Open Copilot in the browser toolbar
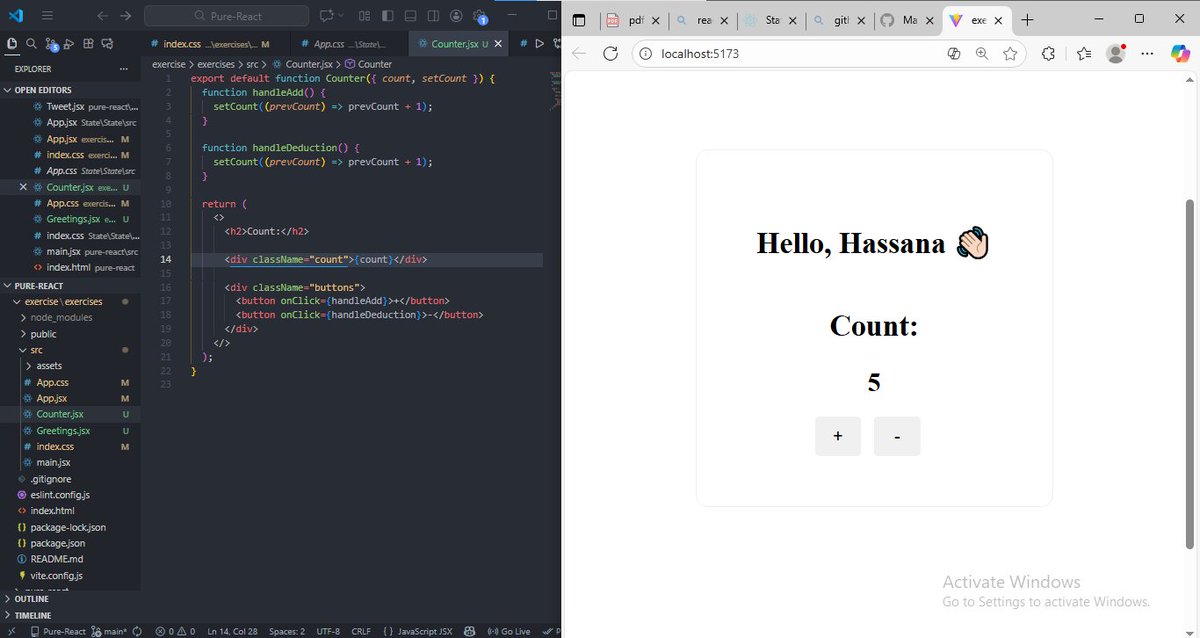1200x638 pixels. pyautogui.click(x=1181, y=54)
